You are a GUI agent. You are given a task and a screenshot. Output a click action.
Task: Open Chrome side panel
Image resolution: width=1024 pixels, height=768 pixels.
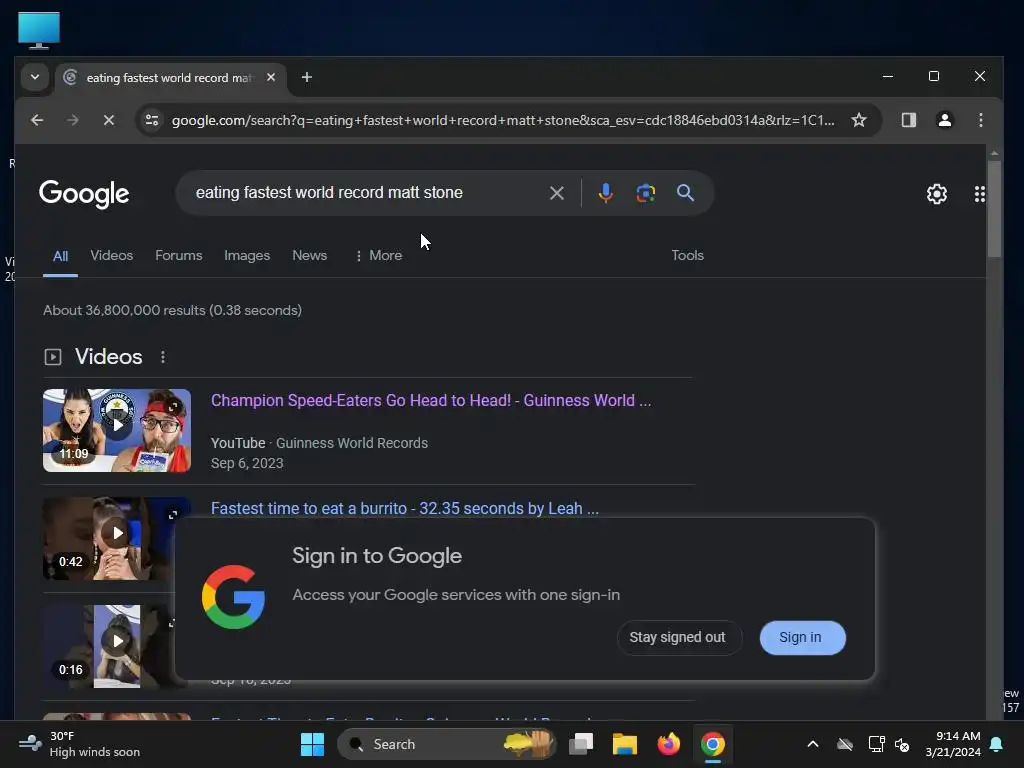908,120
